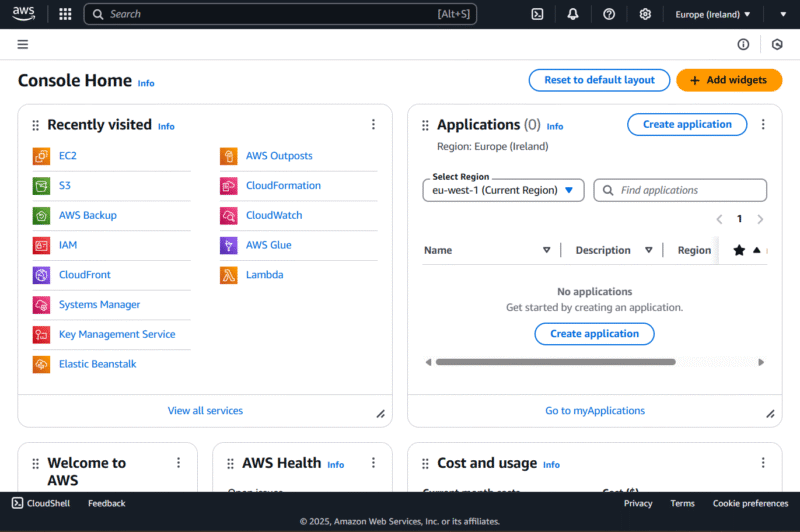Click the Cost and usage drag handle
Screen dimensions: 800x532
[x=425, y=464]
